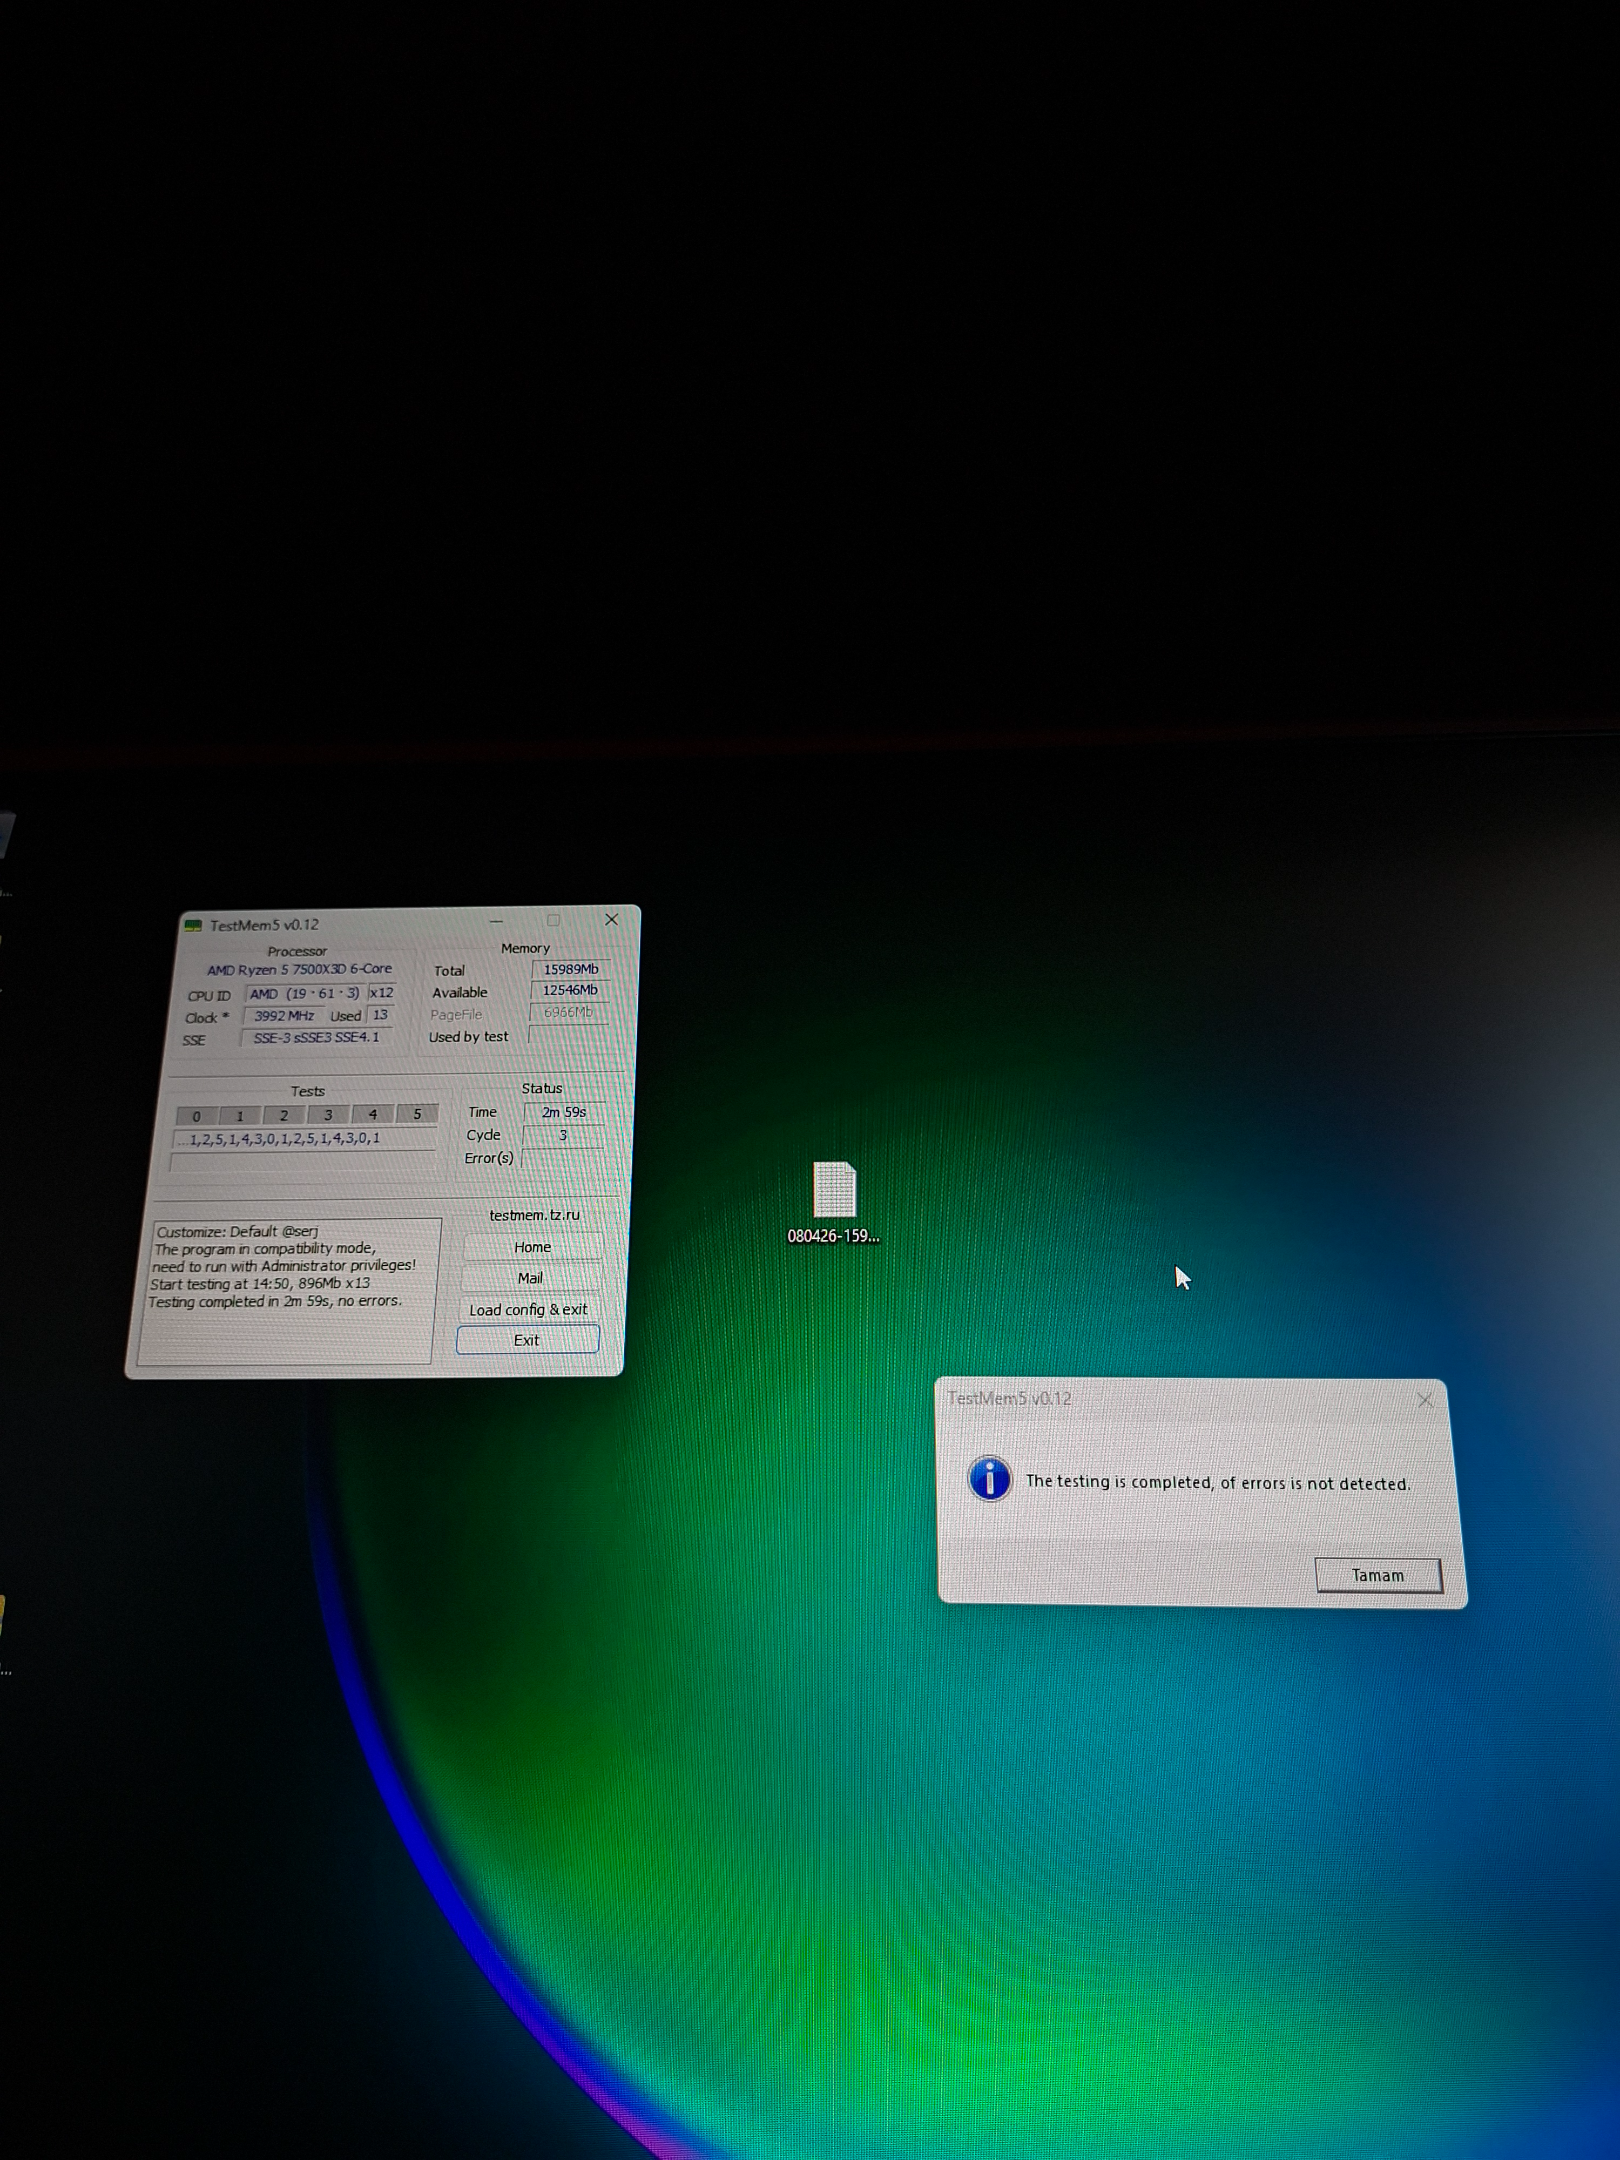Click the test sequence field "1,2,5,1,4,3,0,1,2,5,1,4,3,0,1"

click(x=306, y=1139)
